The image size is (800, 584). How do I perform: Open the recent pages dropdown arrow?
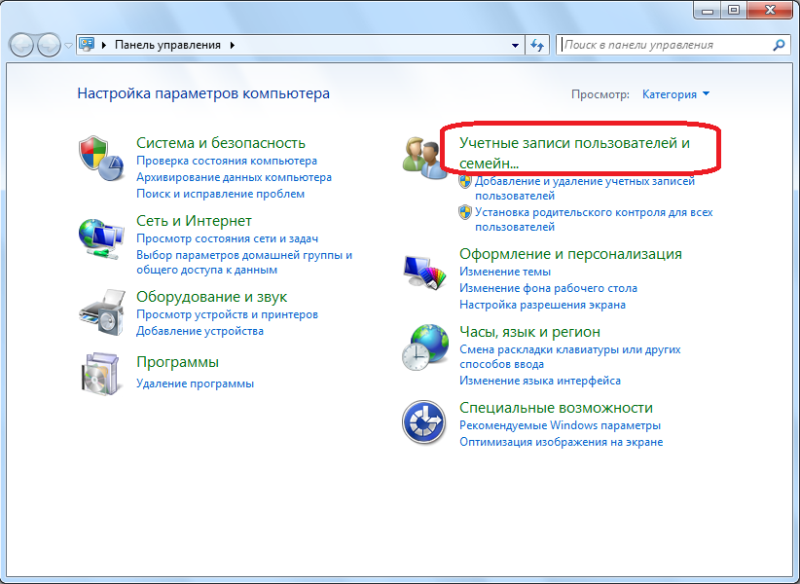[68, 45]
